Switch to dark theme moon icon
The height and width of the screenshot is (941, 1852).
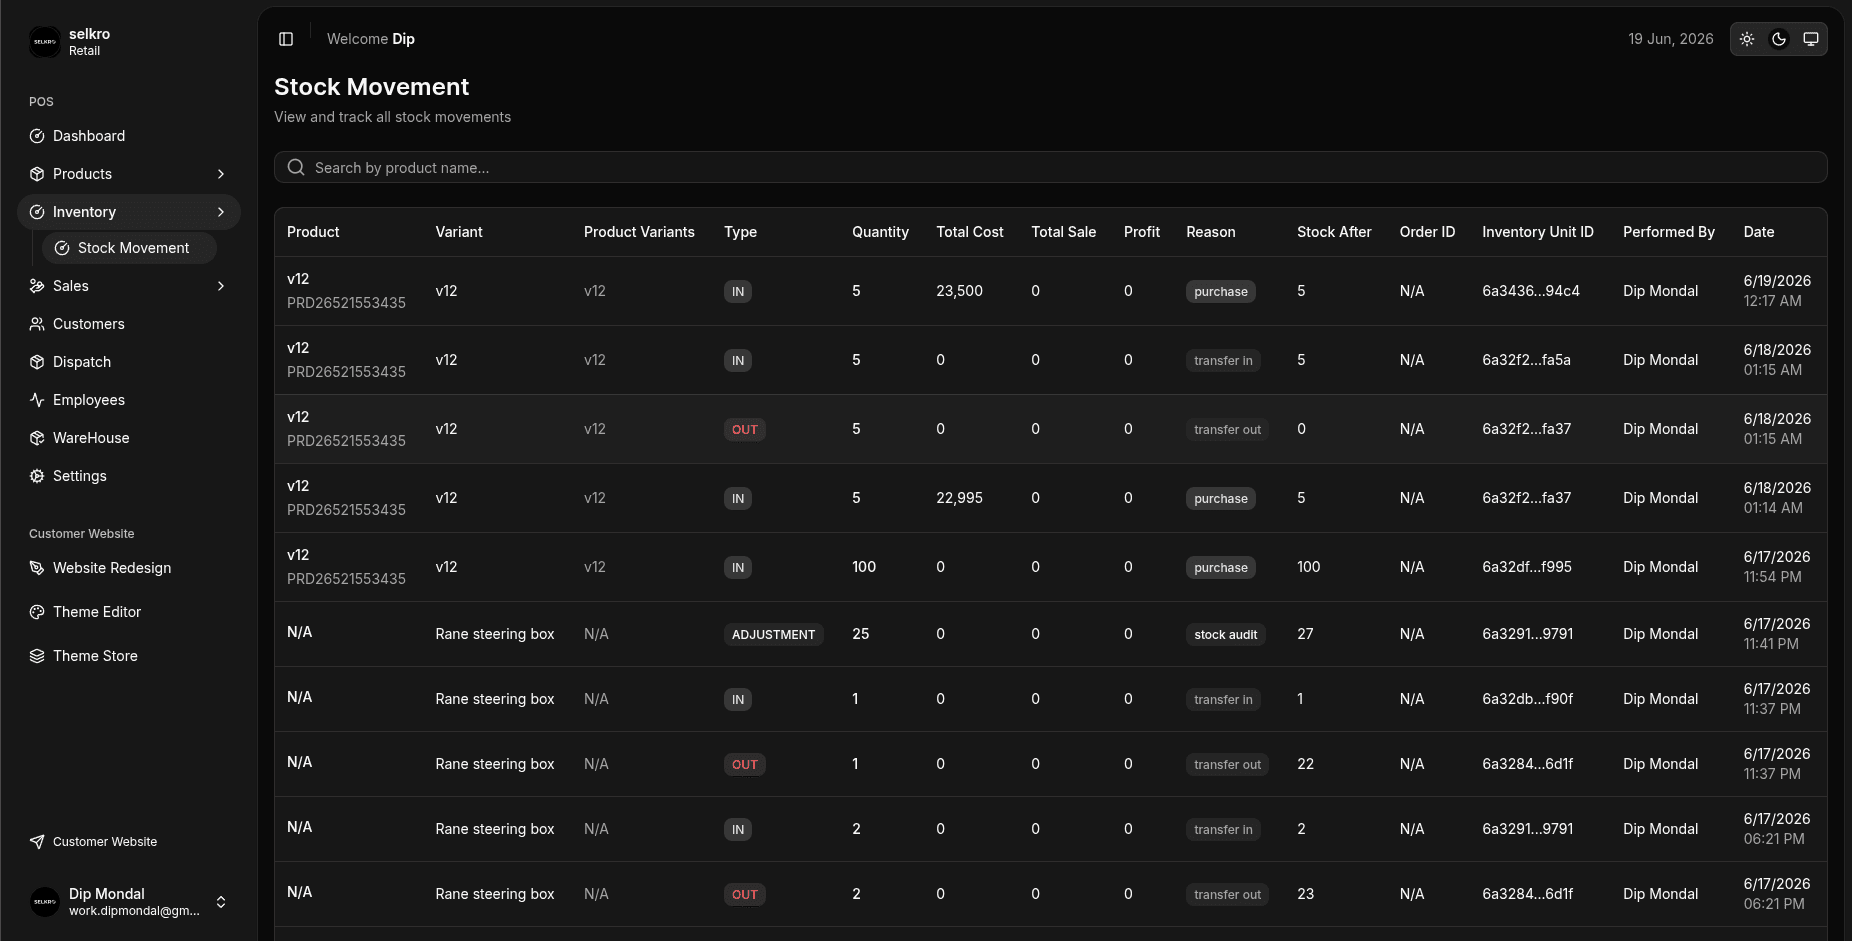[1779, 39]
